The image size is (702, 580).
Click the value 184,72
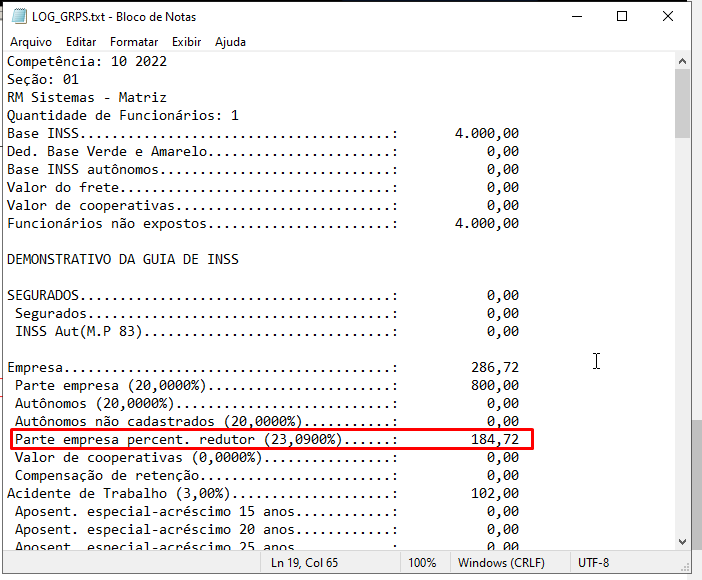495,439
